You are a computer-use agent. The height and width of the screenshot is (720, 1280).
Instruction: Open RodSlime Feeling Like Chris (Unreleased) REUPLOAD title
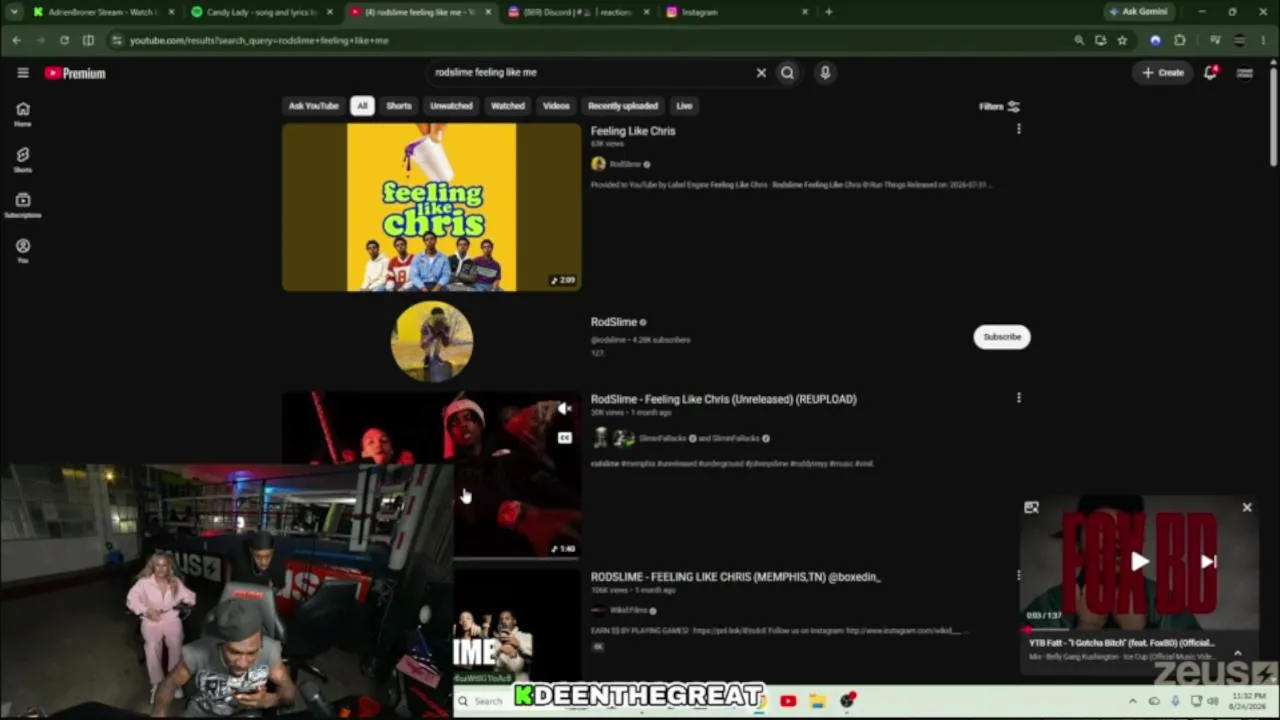pos(724,399)
